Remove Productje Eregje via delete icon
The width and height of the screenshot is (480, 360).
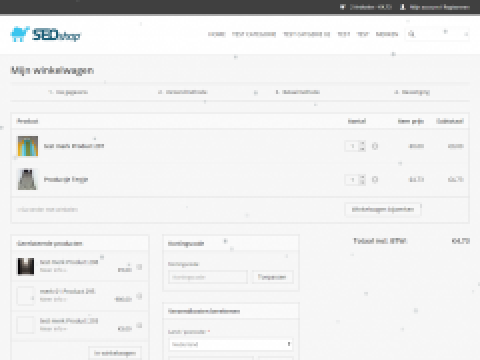[x=375, y=180]
